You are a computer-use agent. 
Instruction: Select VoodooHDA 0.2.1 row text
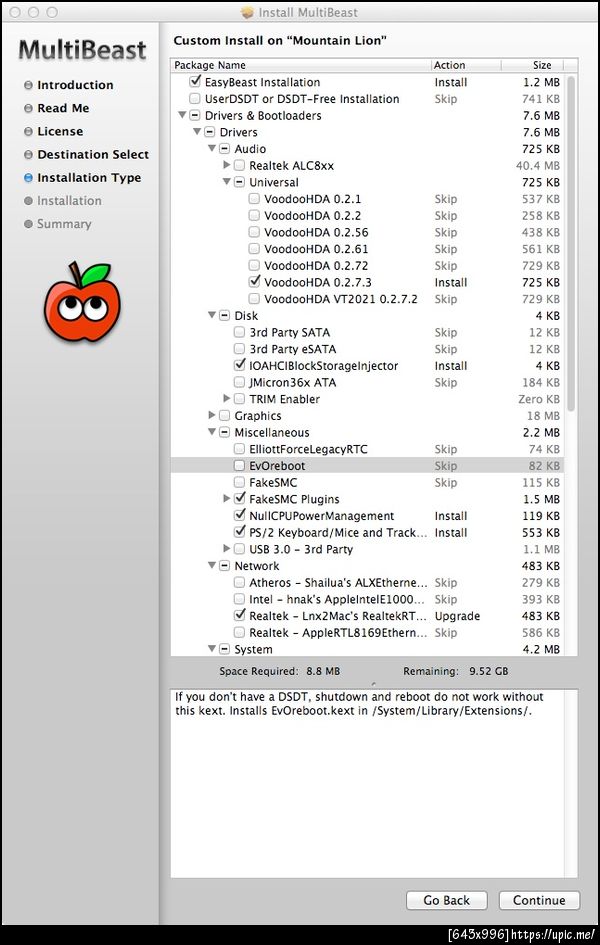313,199
